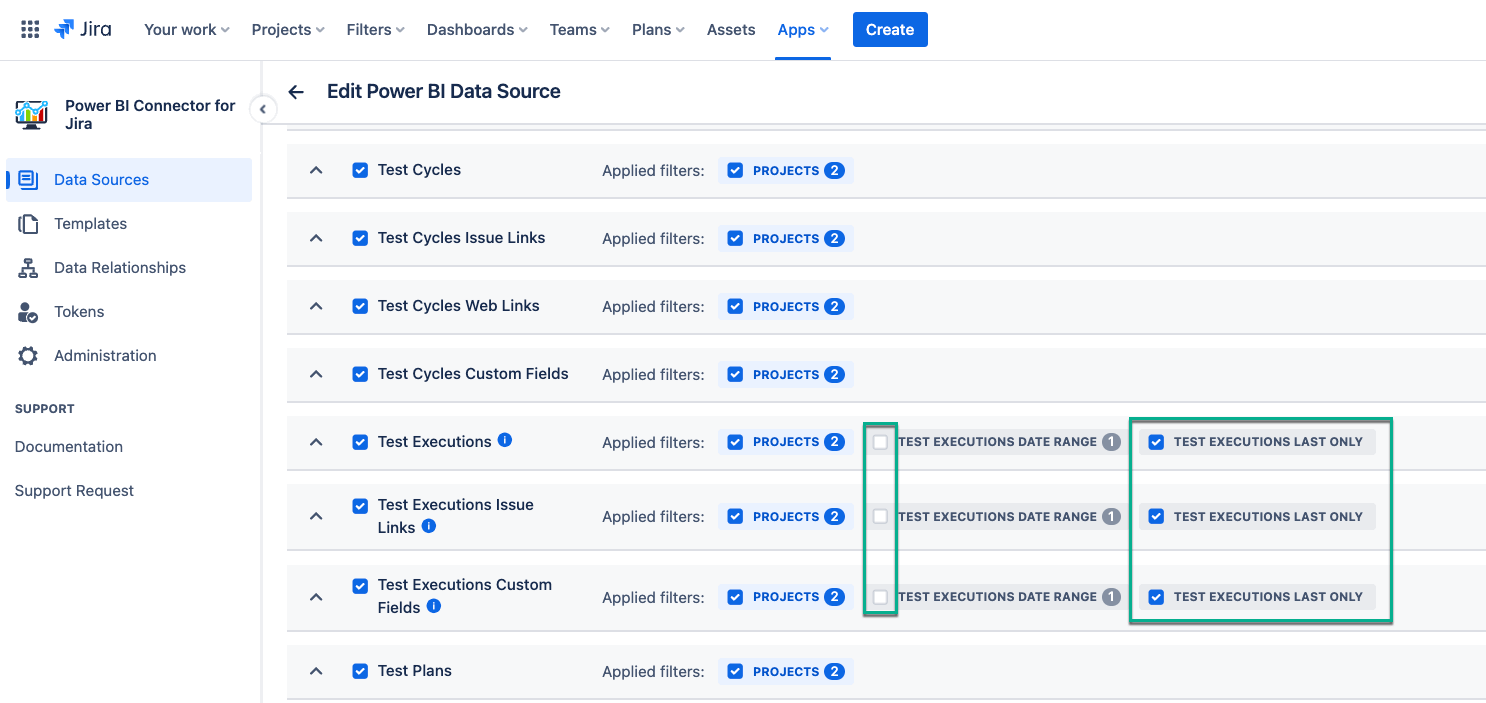Image resolution: width=1486 pixels, height=703 pixels.
Task: Go to Templates in the sidebar
Action: point(90,224)
